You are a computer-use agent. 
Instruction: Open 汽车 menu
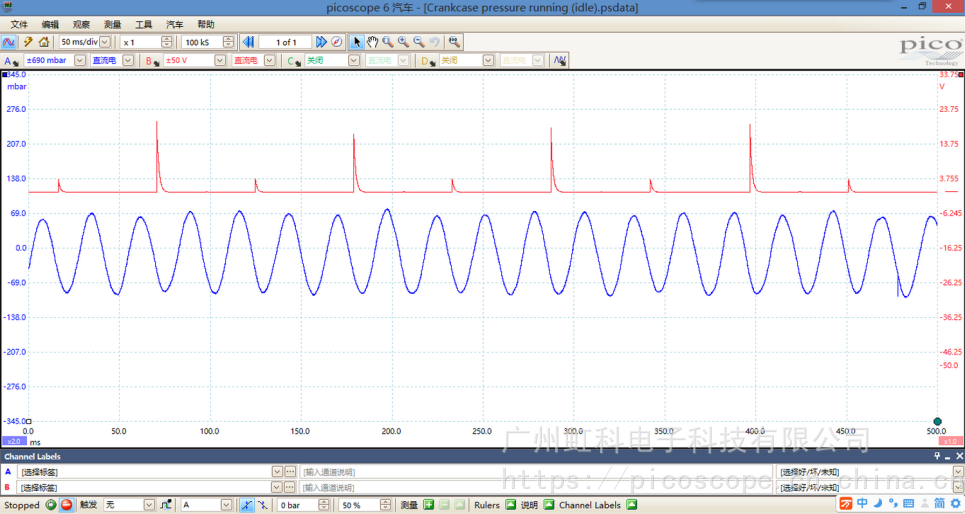[x=175, y=24]
